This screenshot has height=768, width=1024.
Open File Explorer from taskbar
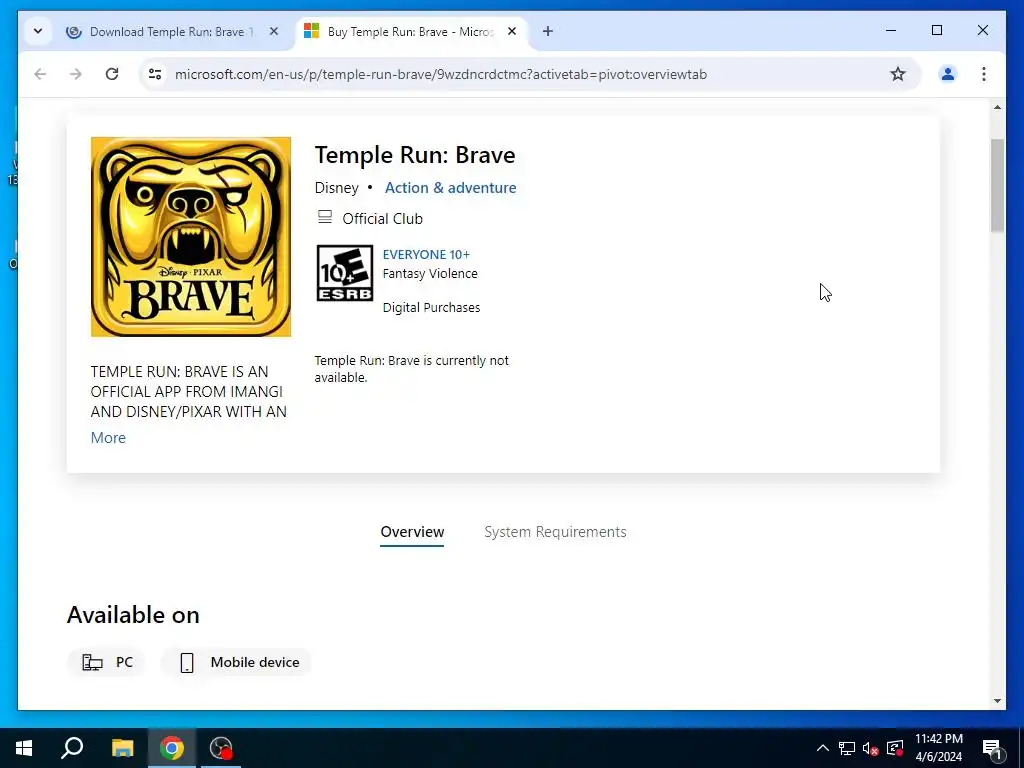click(x=122, y=748)
